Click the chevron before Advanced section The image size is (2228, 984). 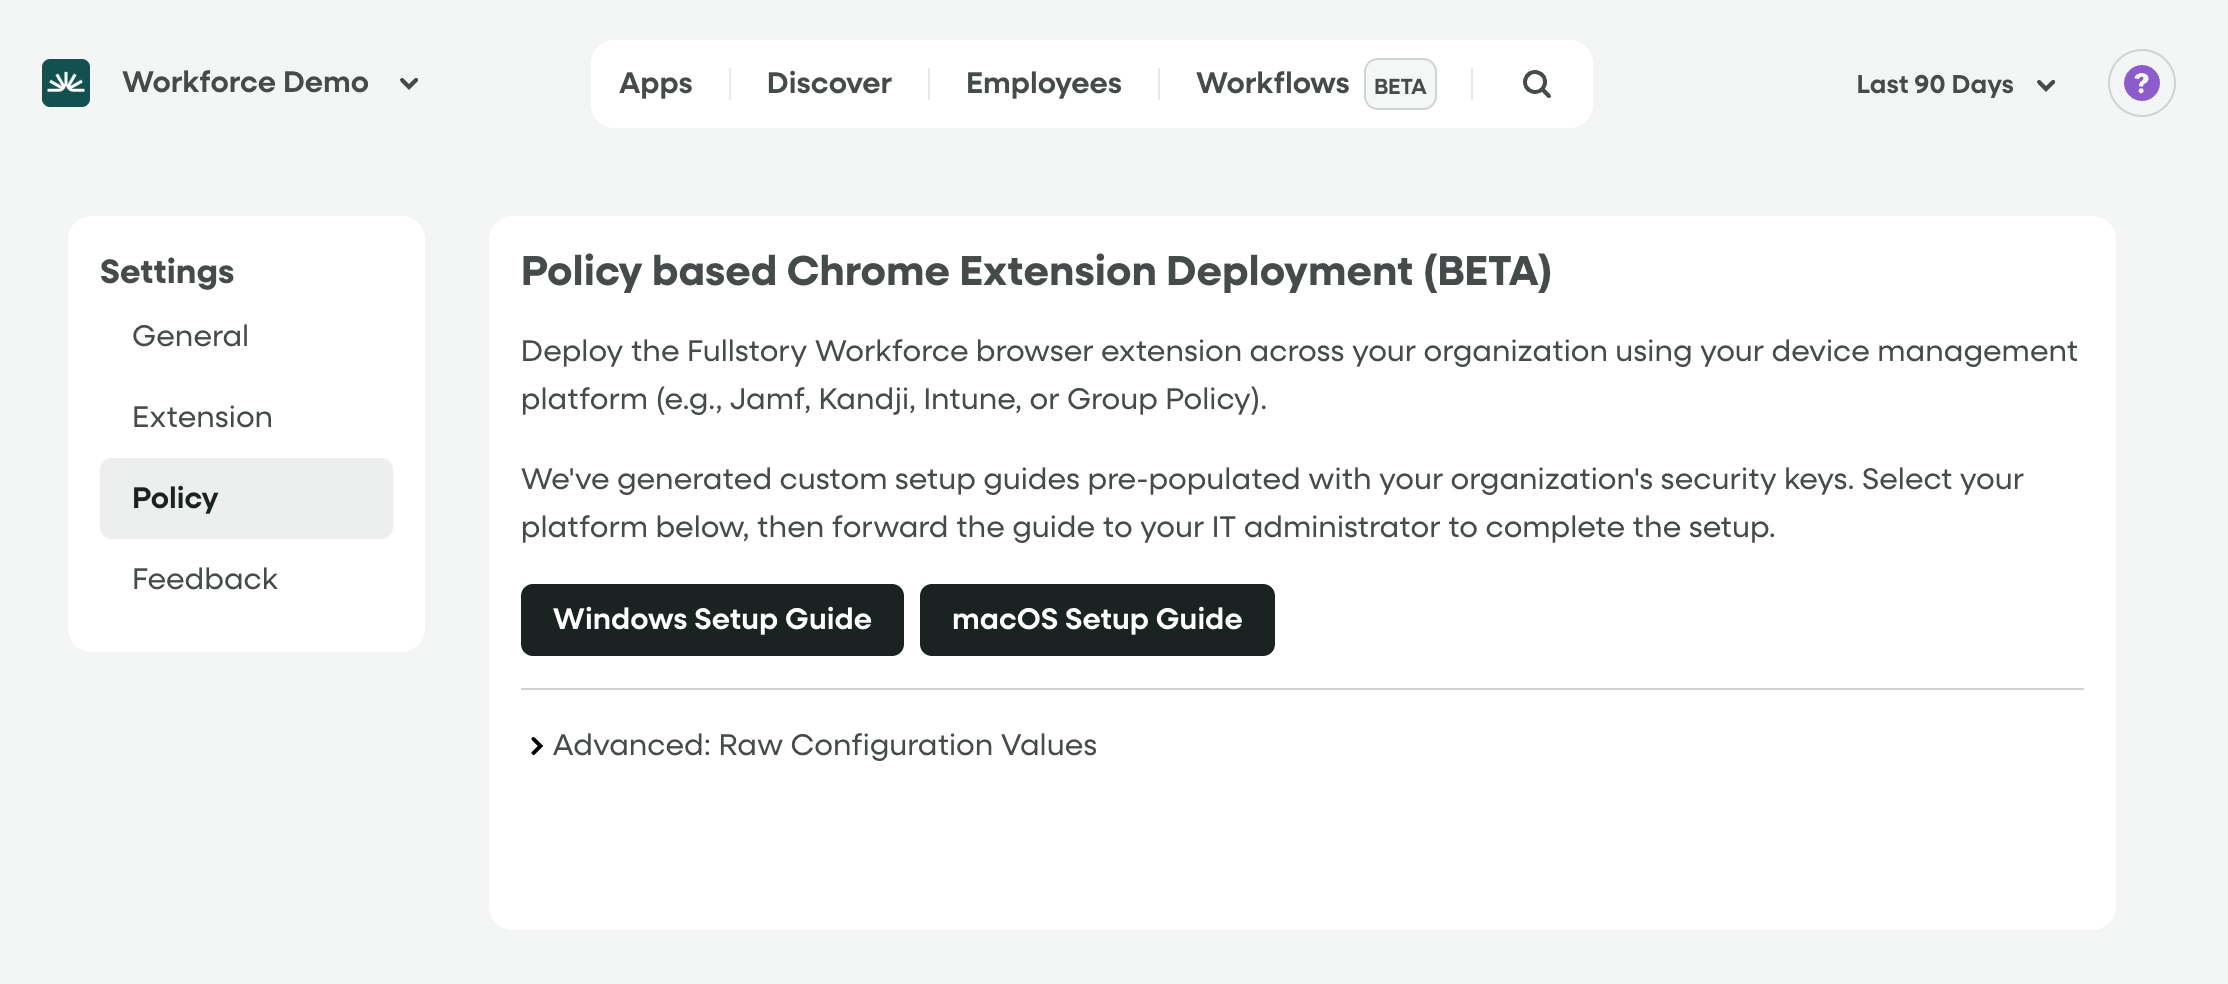pos(535,745)
